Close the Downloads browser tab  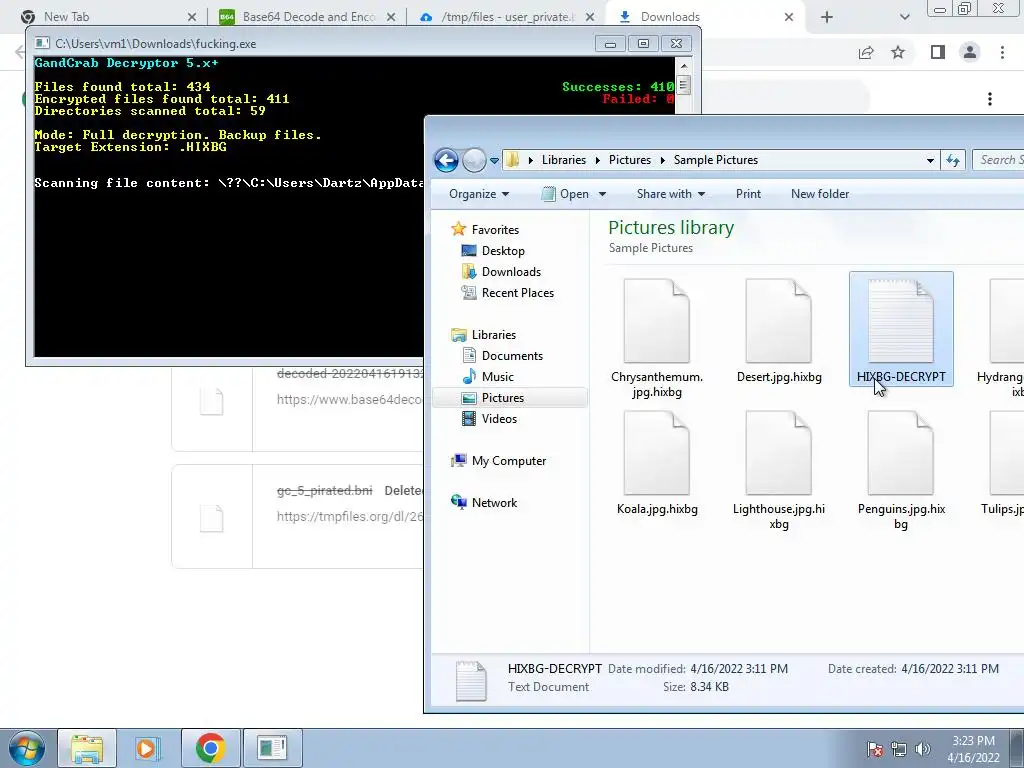point(788,17)
